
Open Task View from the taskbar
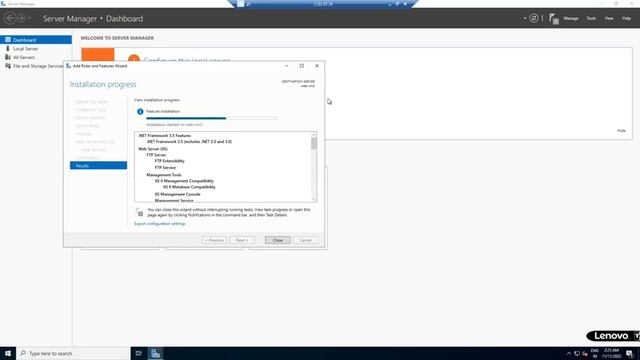[x=139, y=353]
